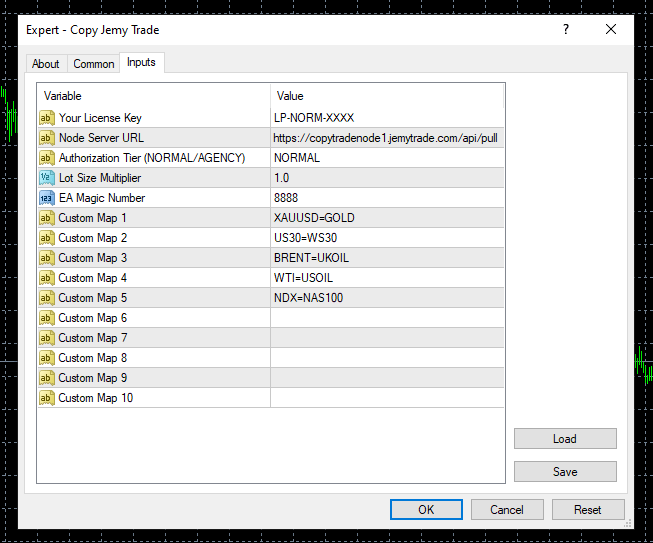Select the empty Custom Map 7 value cell
The height and width of the screenshot is (543, 653).
click(386, 338)
